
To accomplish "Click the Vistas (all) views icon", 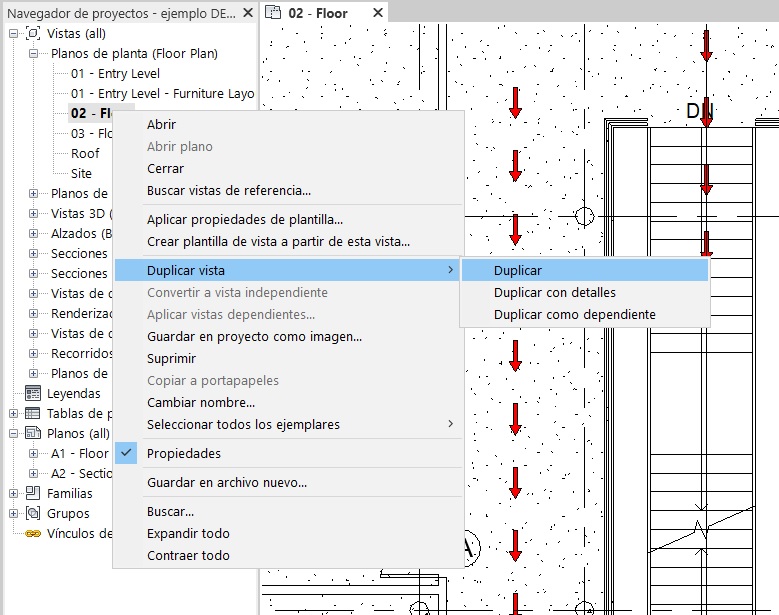I will [x=32, y=34].
